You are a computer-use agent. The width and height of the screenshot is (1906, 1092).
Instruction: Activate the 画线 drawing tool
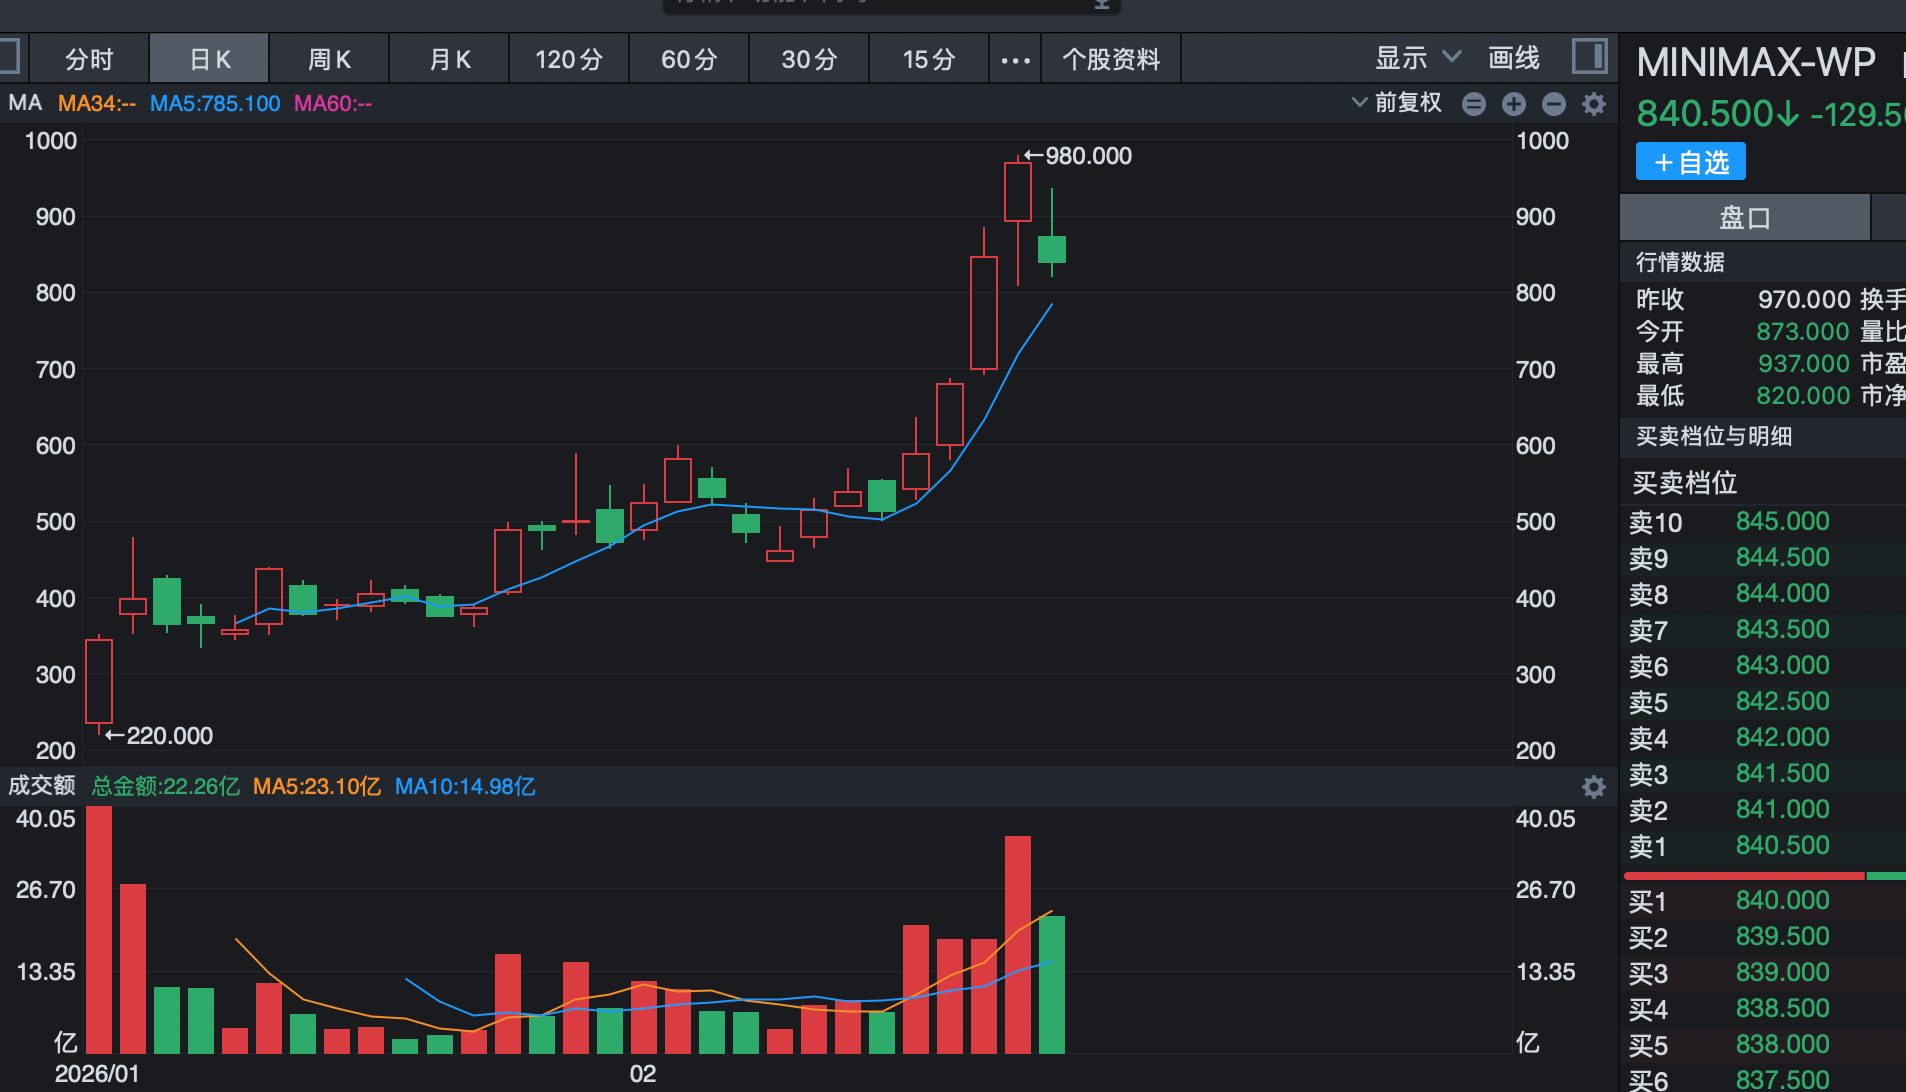tap(1513, 58)
